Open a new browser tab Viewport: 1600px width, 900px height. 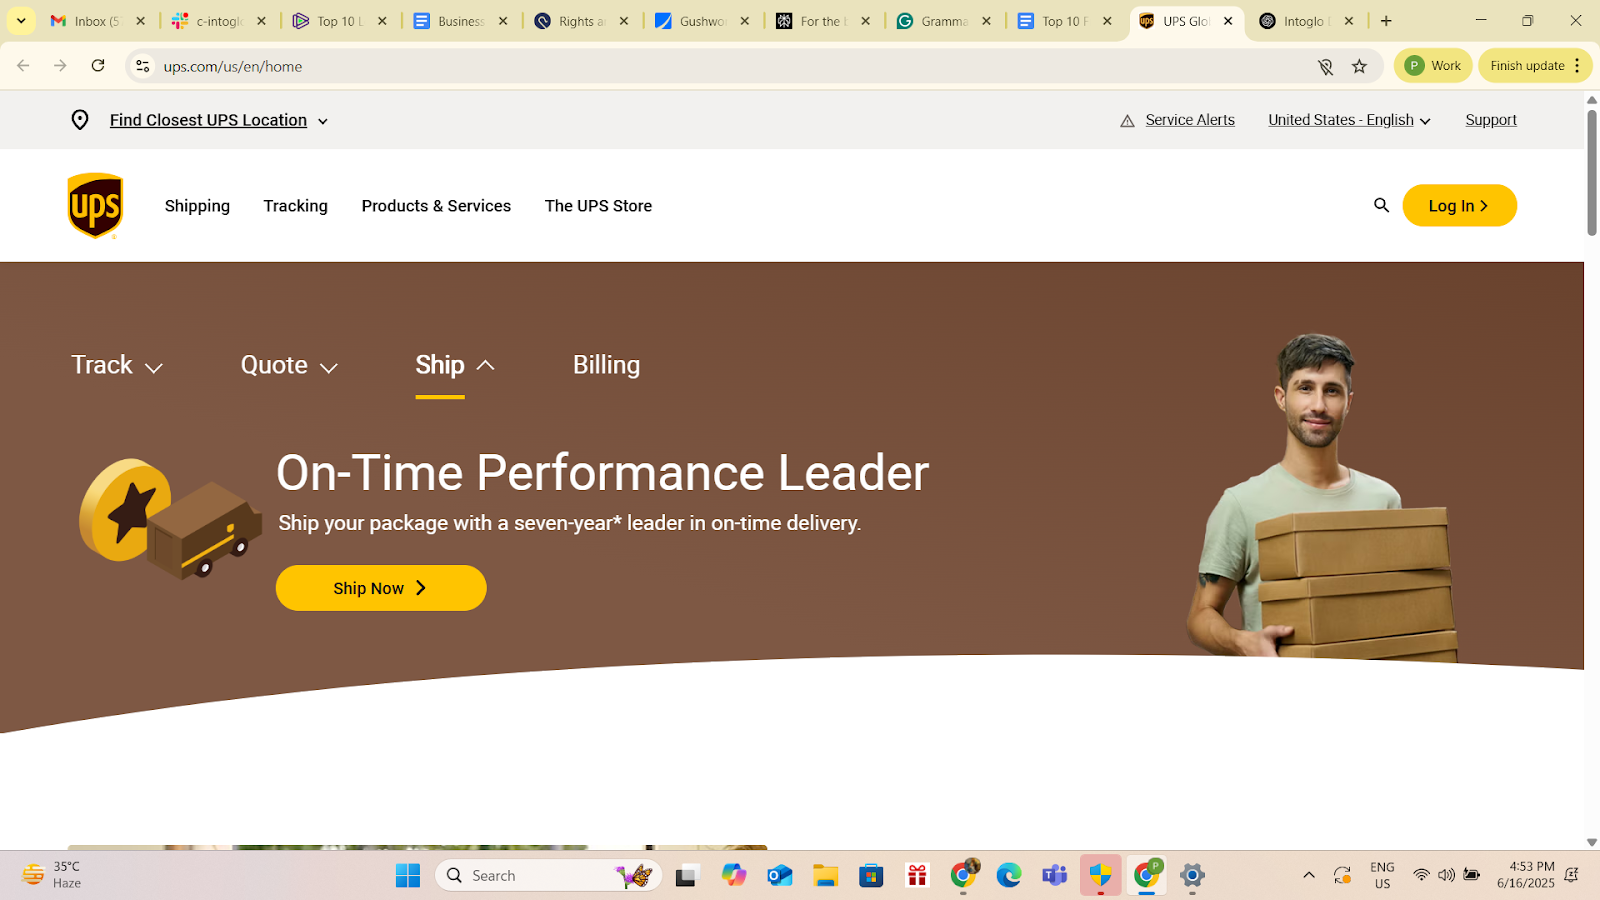click(x=1386, y=21)
